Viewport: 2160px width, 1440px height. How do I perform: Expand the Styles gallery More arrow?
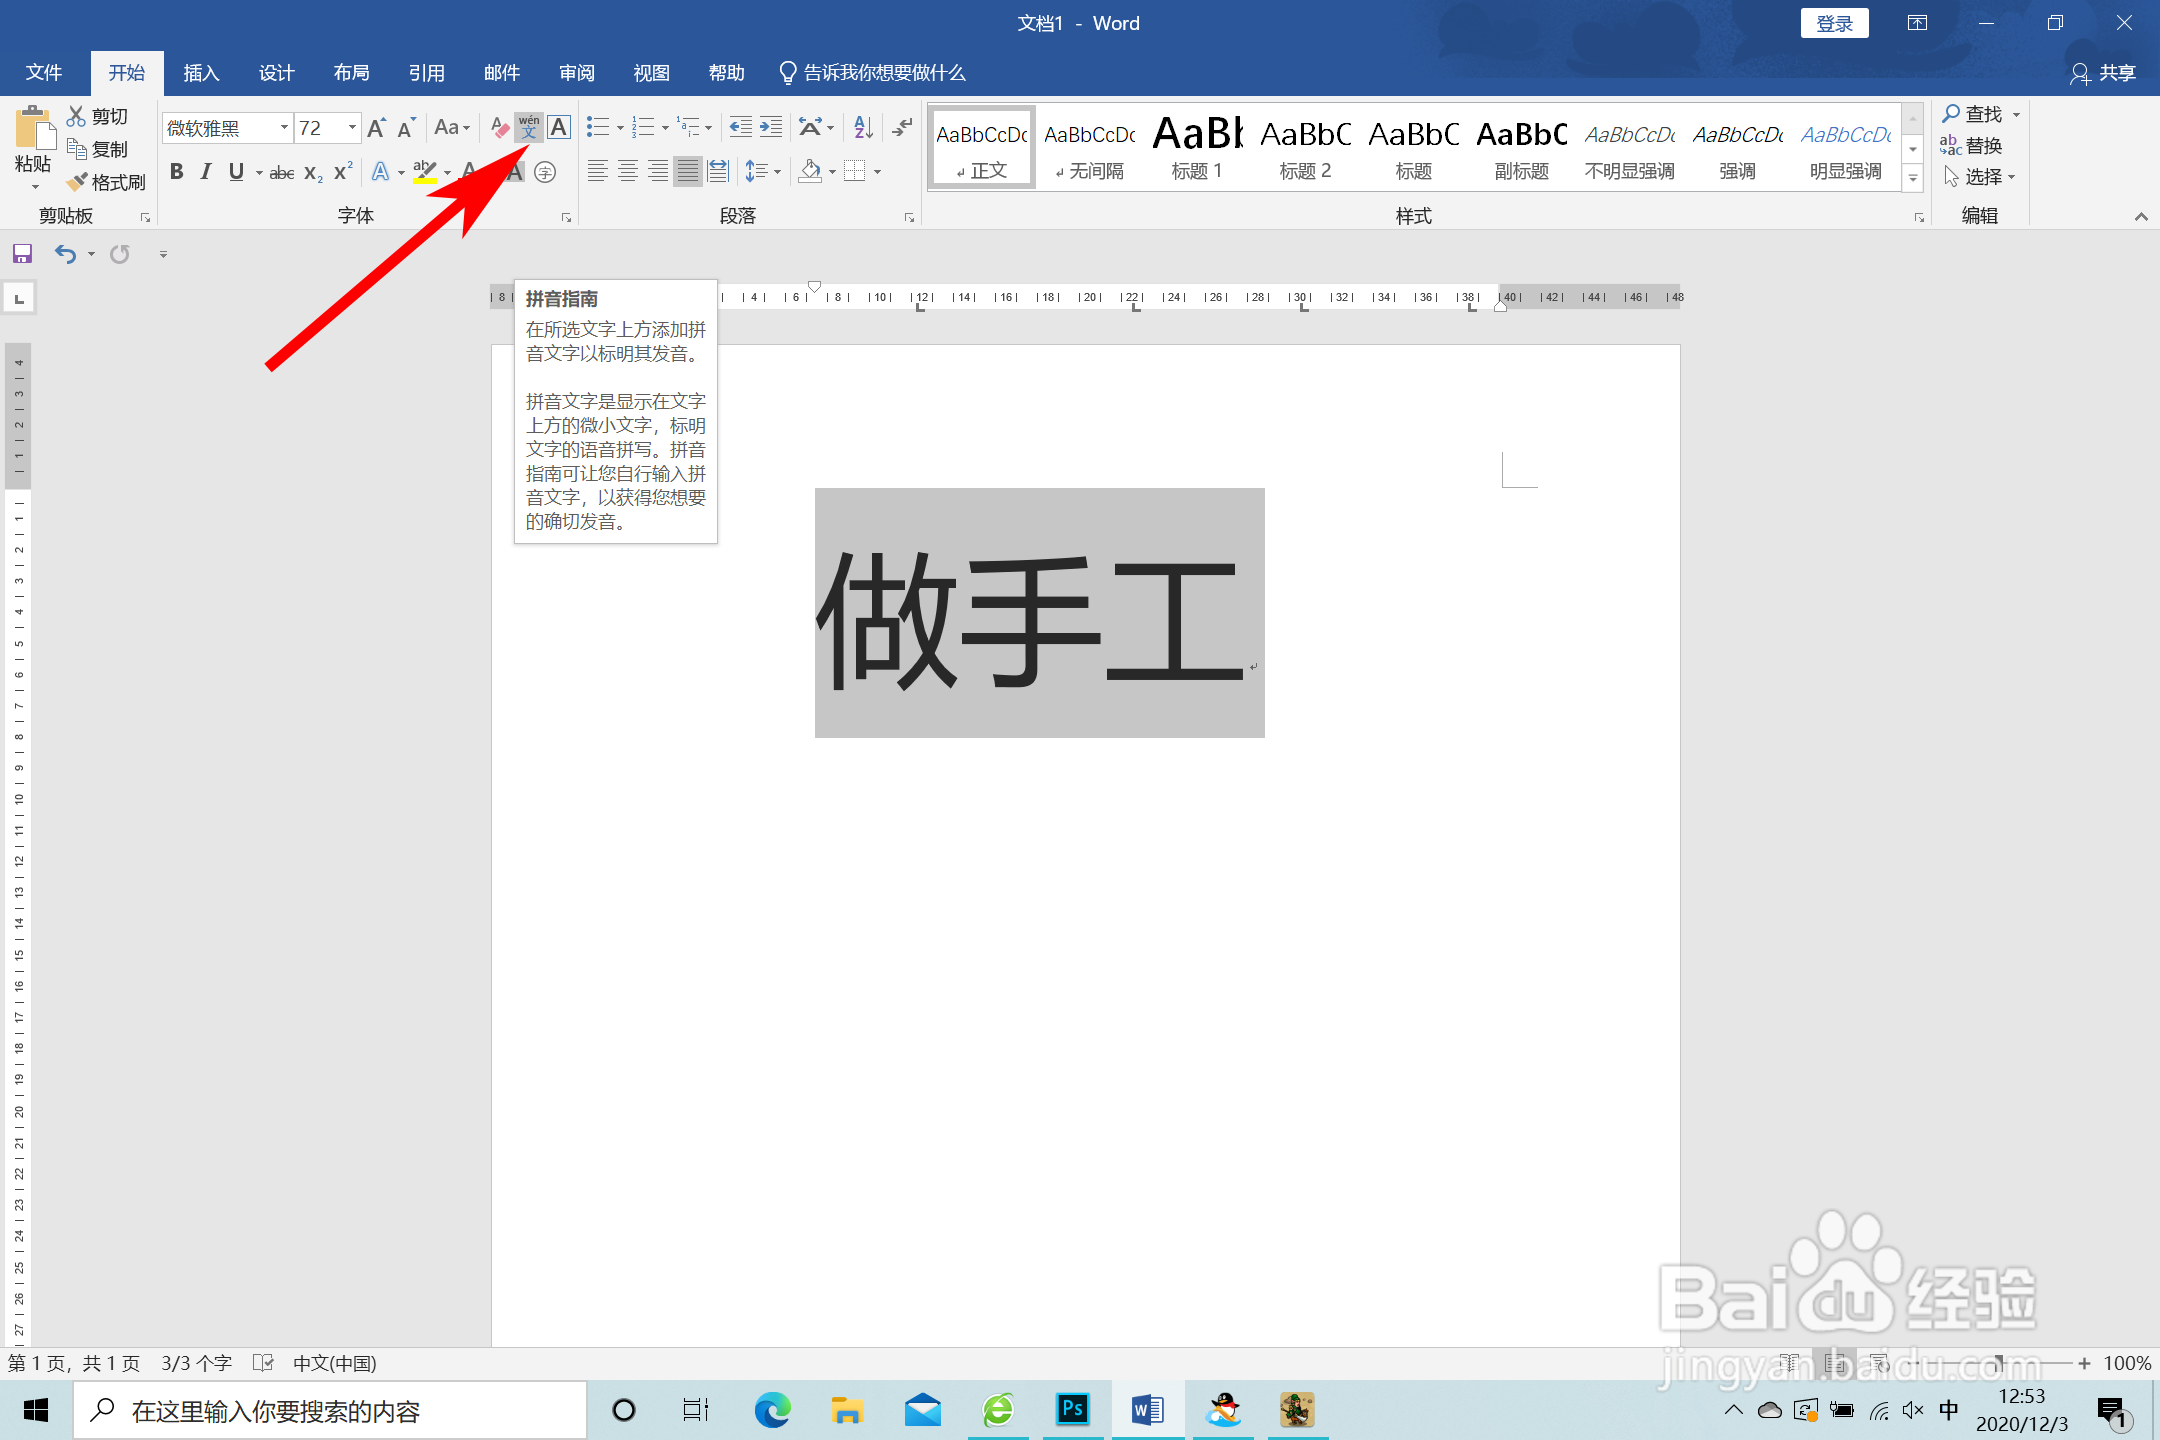(1912, 179)
